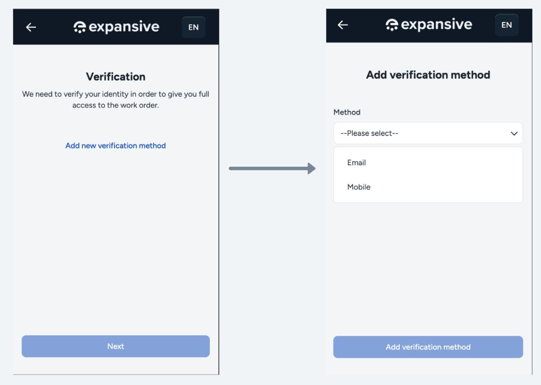Click the gray arrow between the screens

[x=272, y=168]
